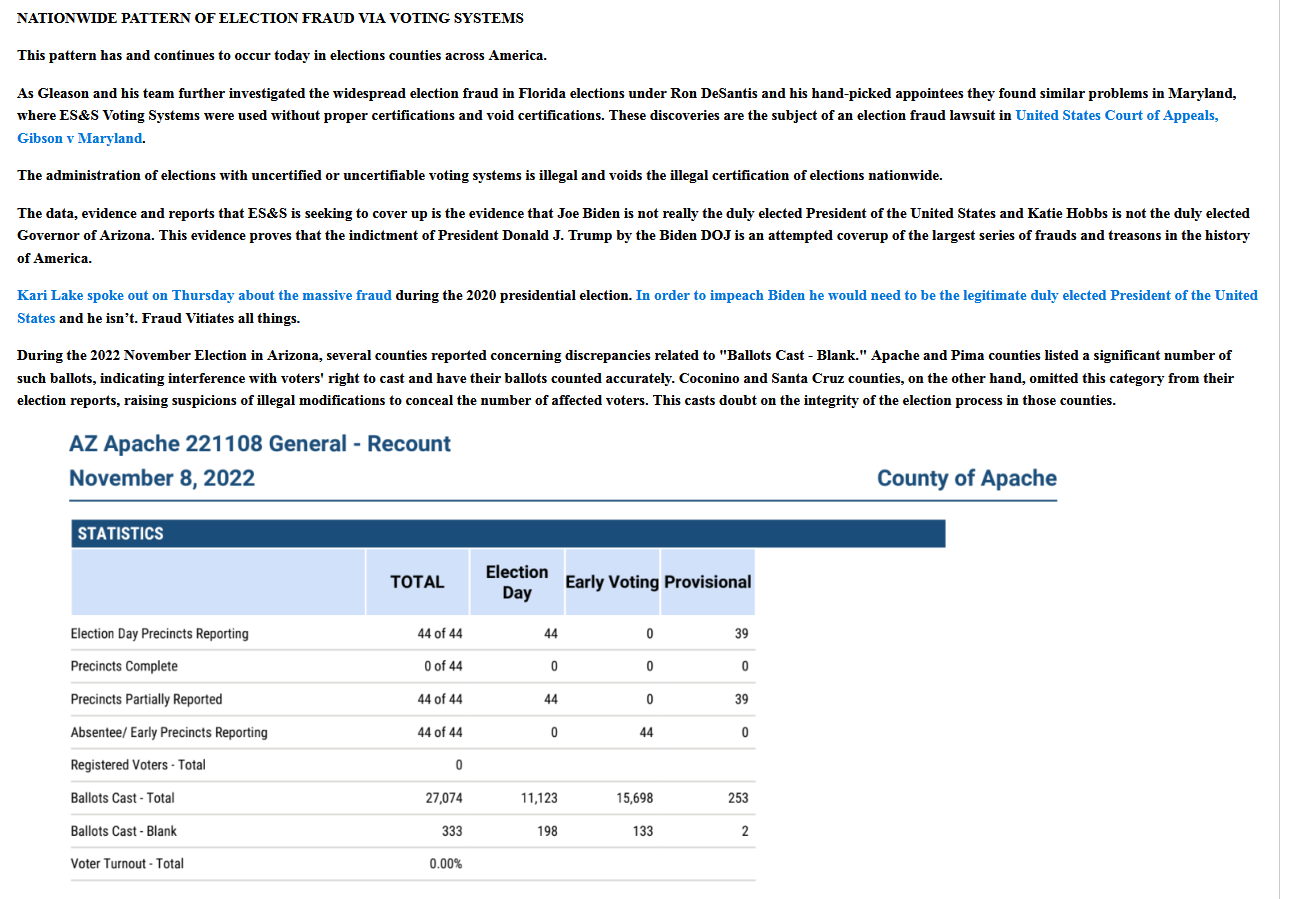This screenshot has height=899, width=1308.
Task: Click '0 of 44' in Precincts Complete row
Action: tap(443, 666)
